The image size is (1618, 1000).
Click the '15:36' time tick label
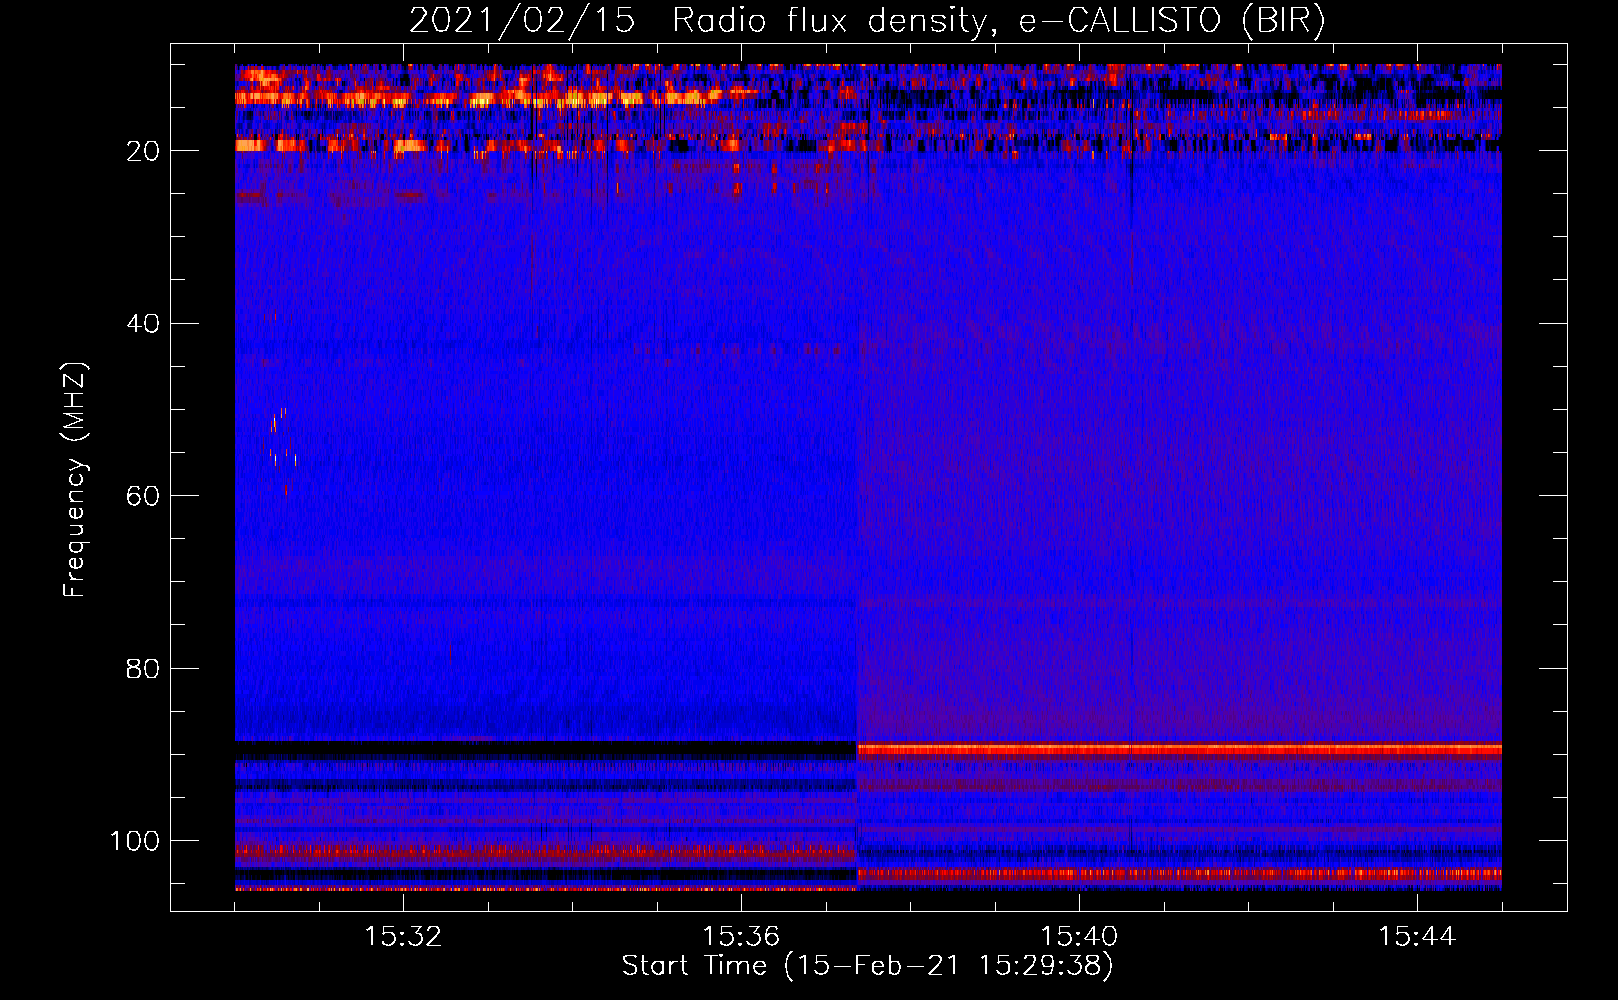tap(741, 937)
